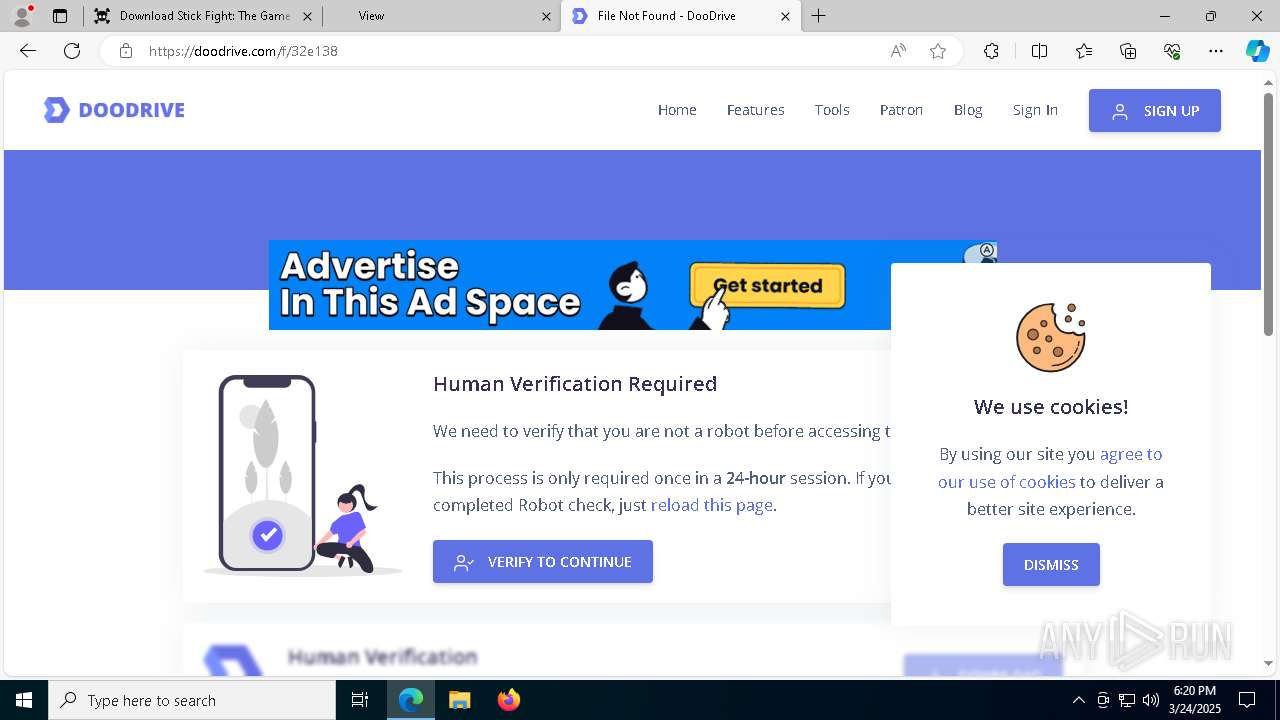The width and height of the screenshot is (1280, 720).
Task: Click the cookie image
Action: click(1051, 338)
